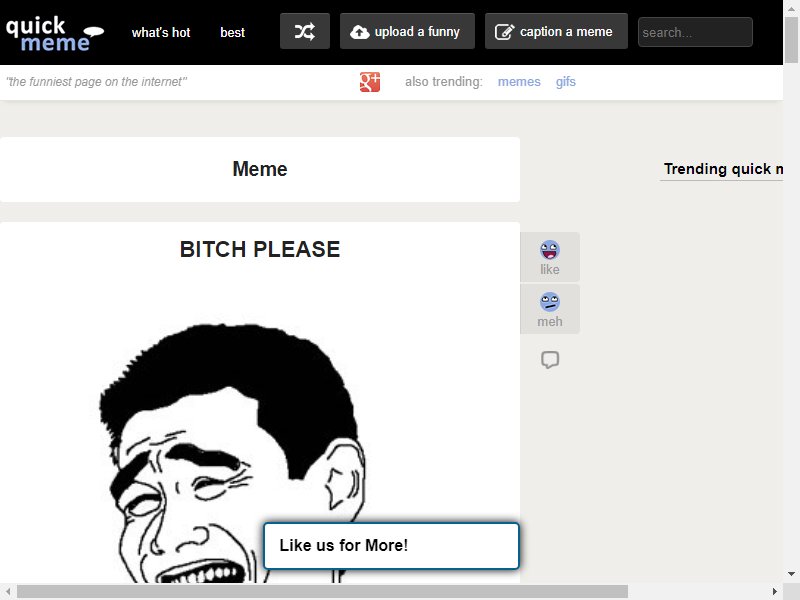
Task: Click the quickmeme logo
Action: pos(54,34)
